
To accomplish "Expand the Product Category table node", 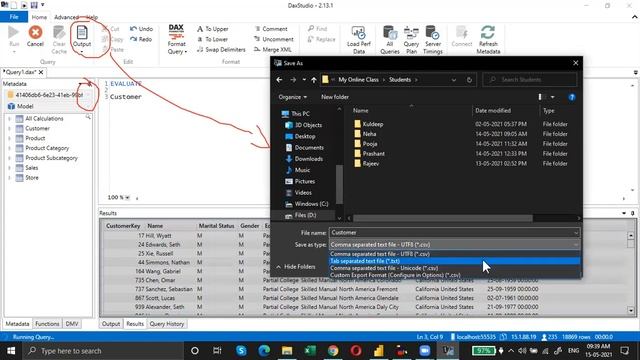I will pos(9,148).
